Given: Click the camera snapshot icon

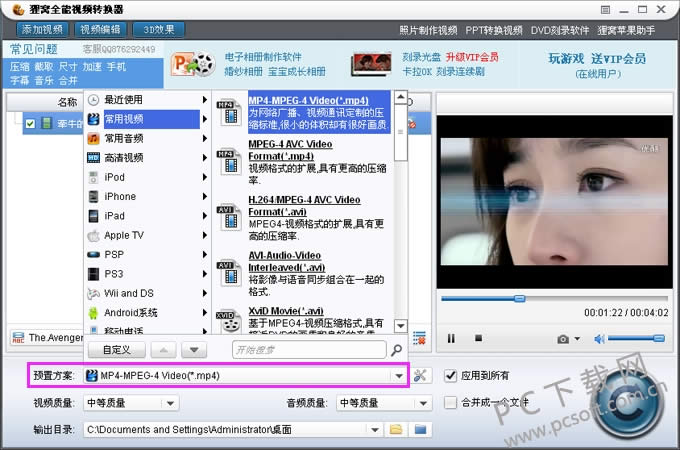Looking at the screenshot, I should click(563, 339).
